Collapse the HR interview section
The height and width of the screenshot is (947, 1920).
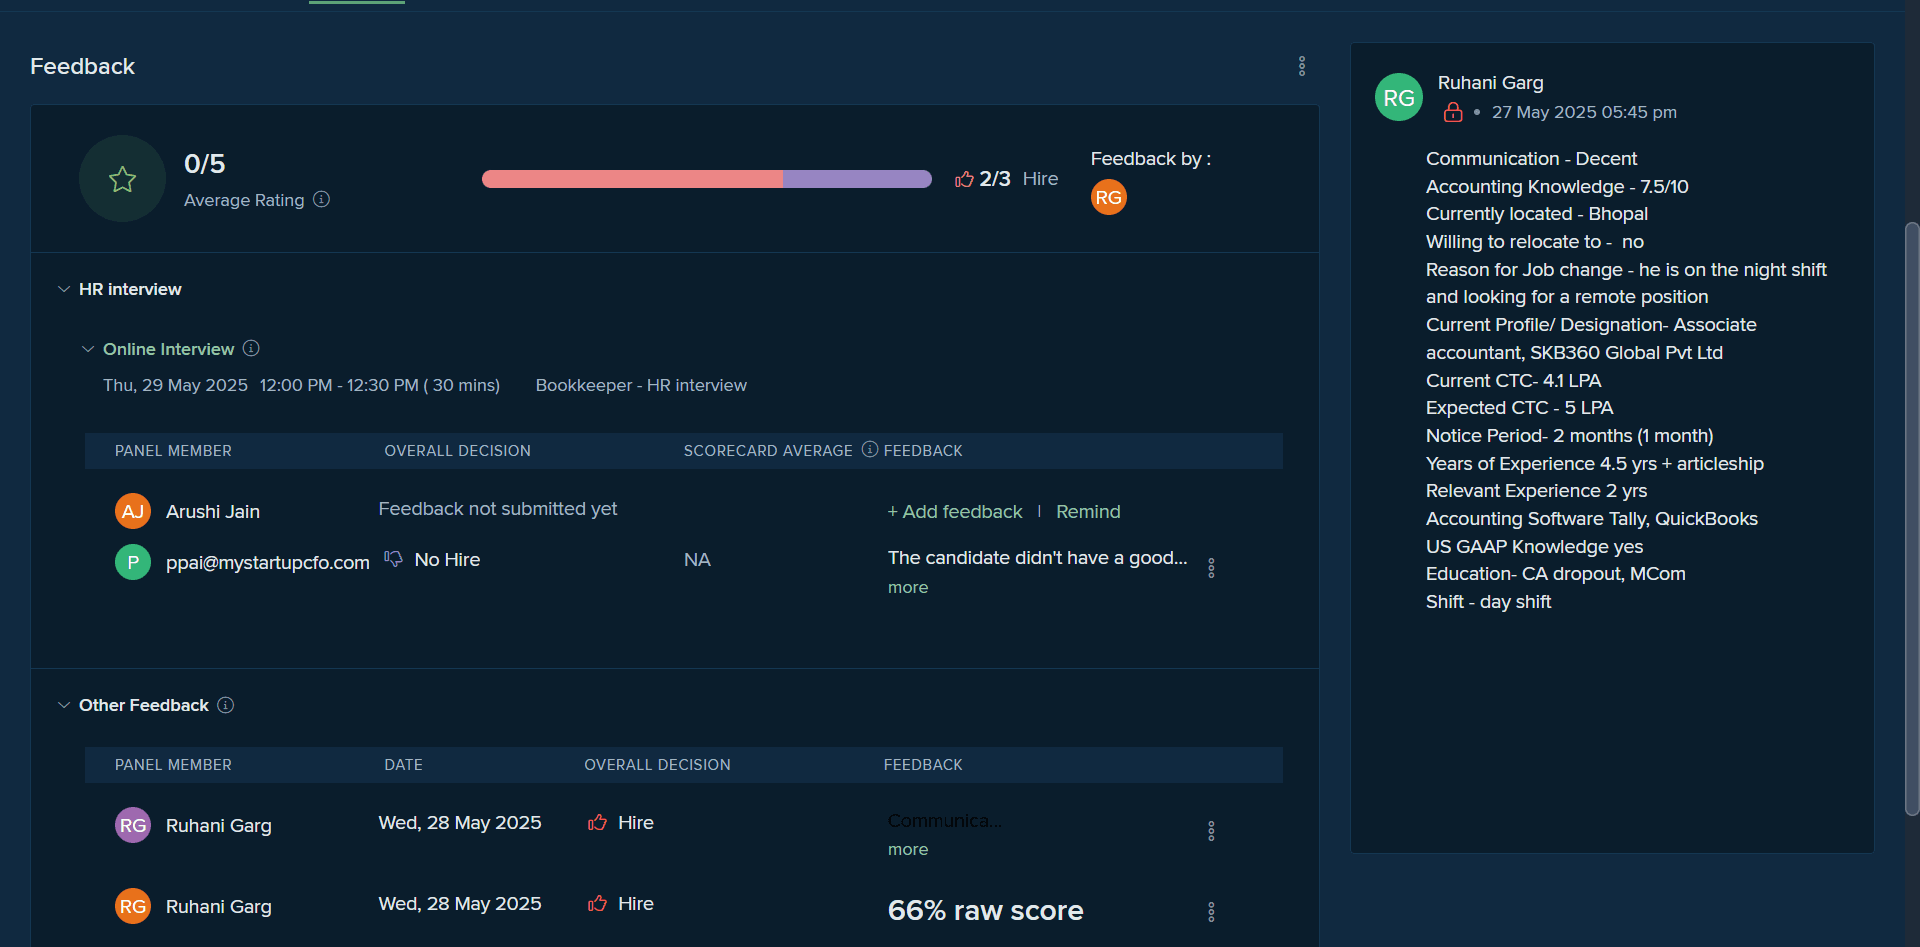click(64, 289)
